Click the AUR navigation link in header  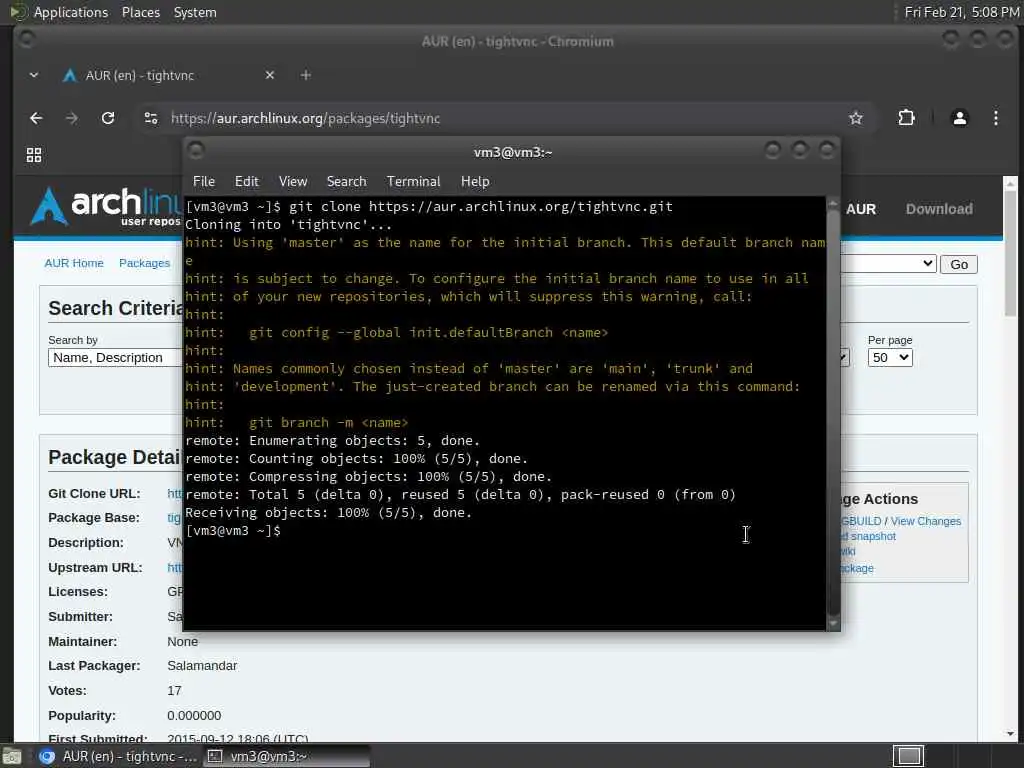861,209
